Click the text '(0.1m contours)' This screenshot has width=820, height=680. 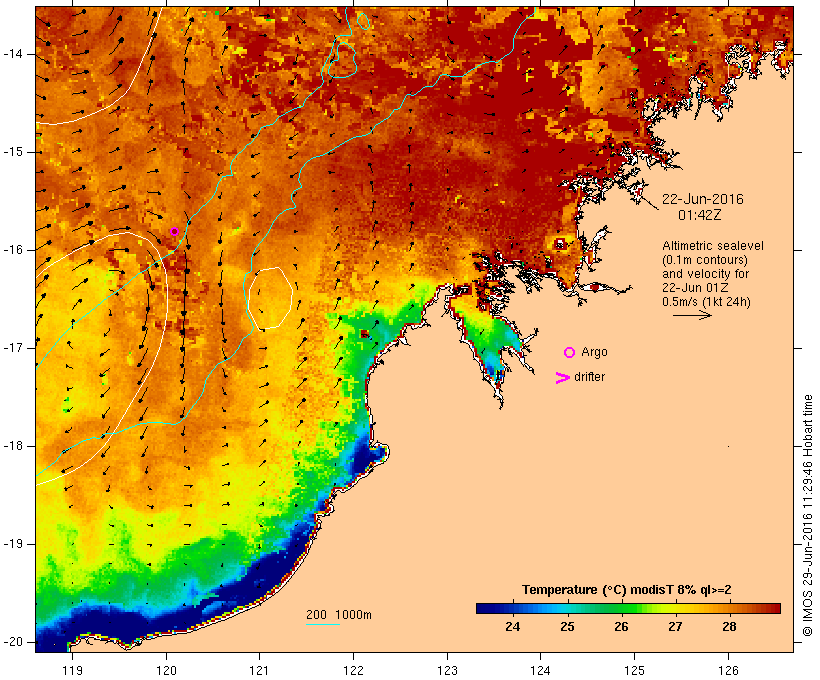click(x=705, y=260)
